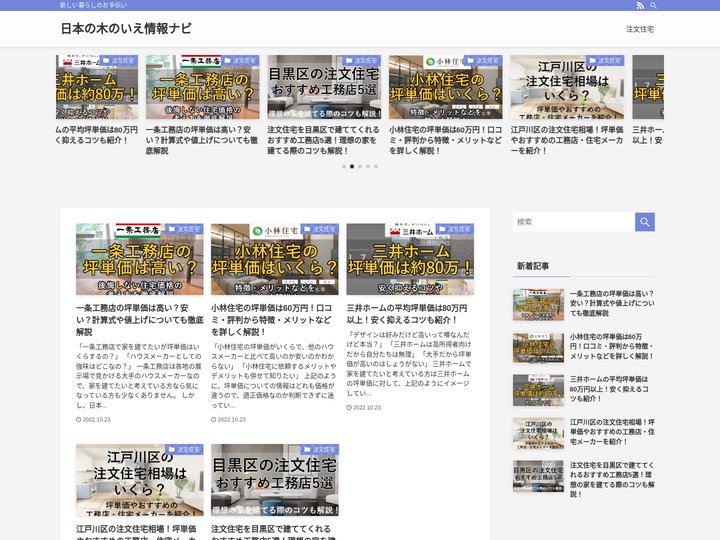Image resolution: width=720 pixels, height=540 pixels.
Task: Open carousel thumbnail 目黒区の注文住宅 おすすめ工務店5選
Action: 324,87
